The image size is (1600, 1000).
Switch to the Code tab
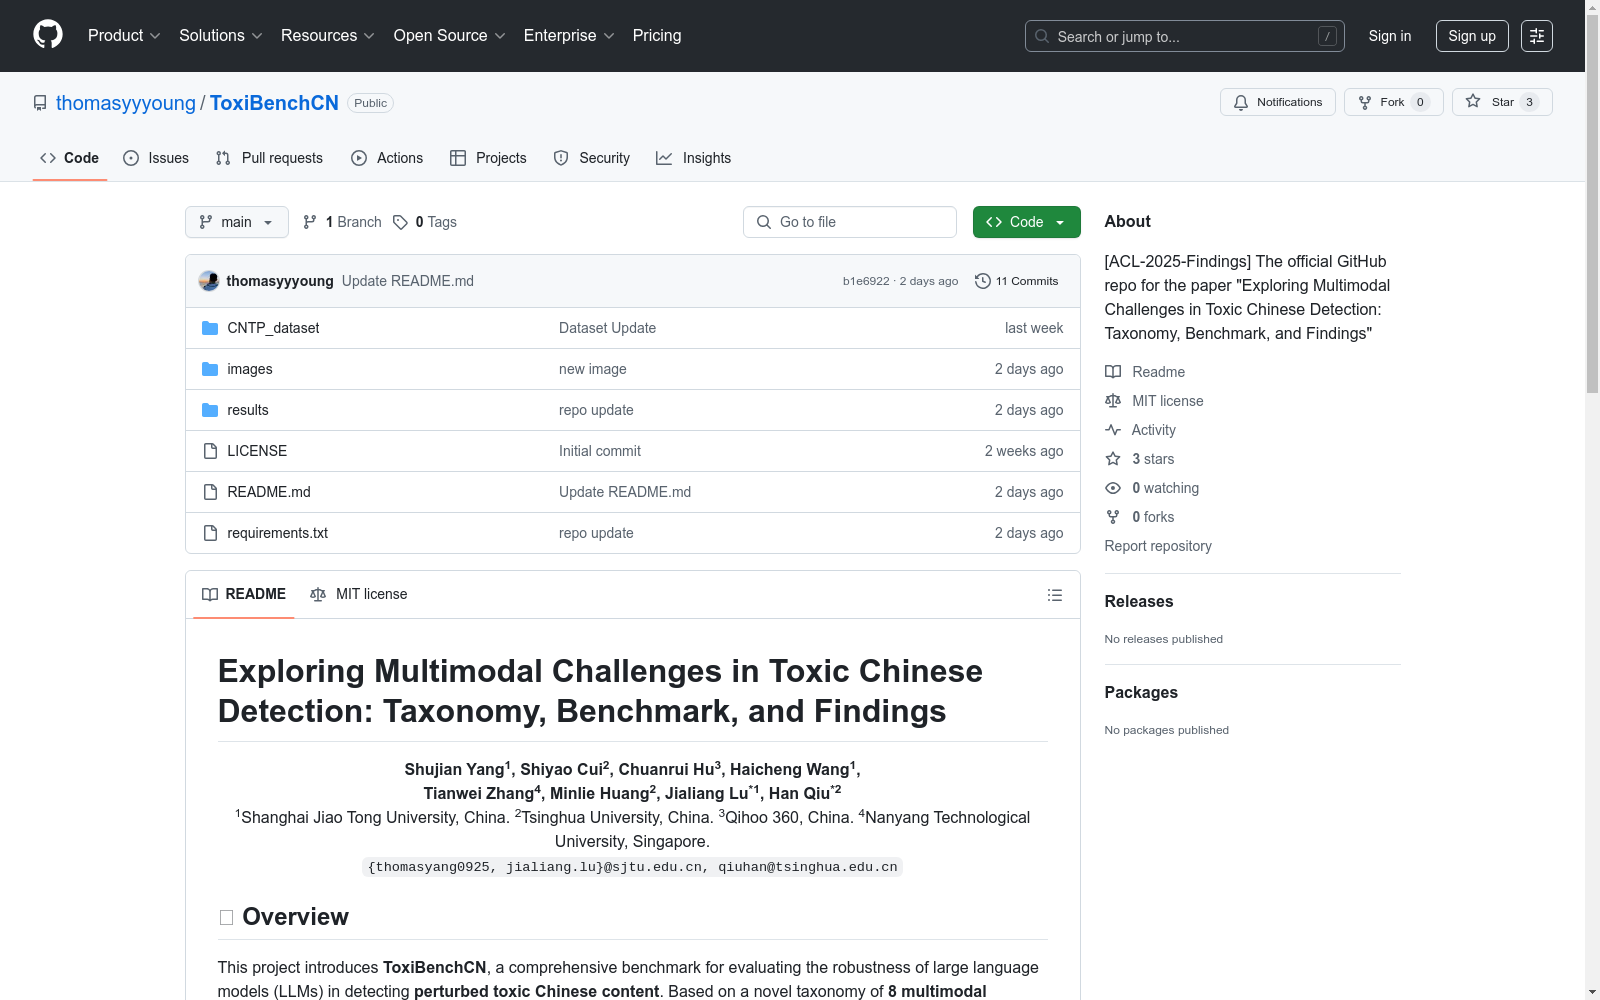point(70,158)
